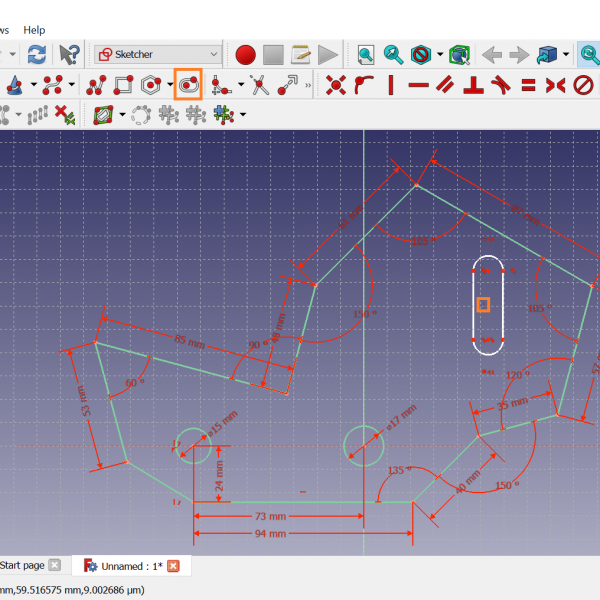Apply the Symmetric constraint
The image size is (600, 600).
pos(556,85)
